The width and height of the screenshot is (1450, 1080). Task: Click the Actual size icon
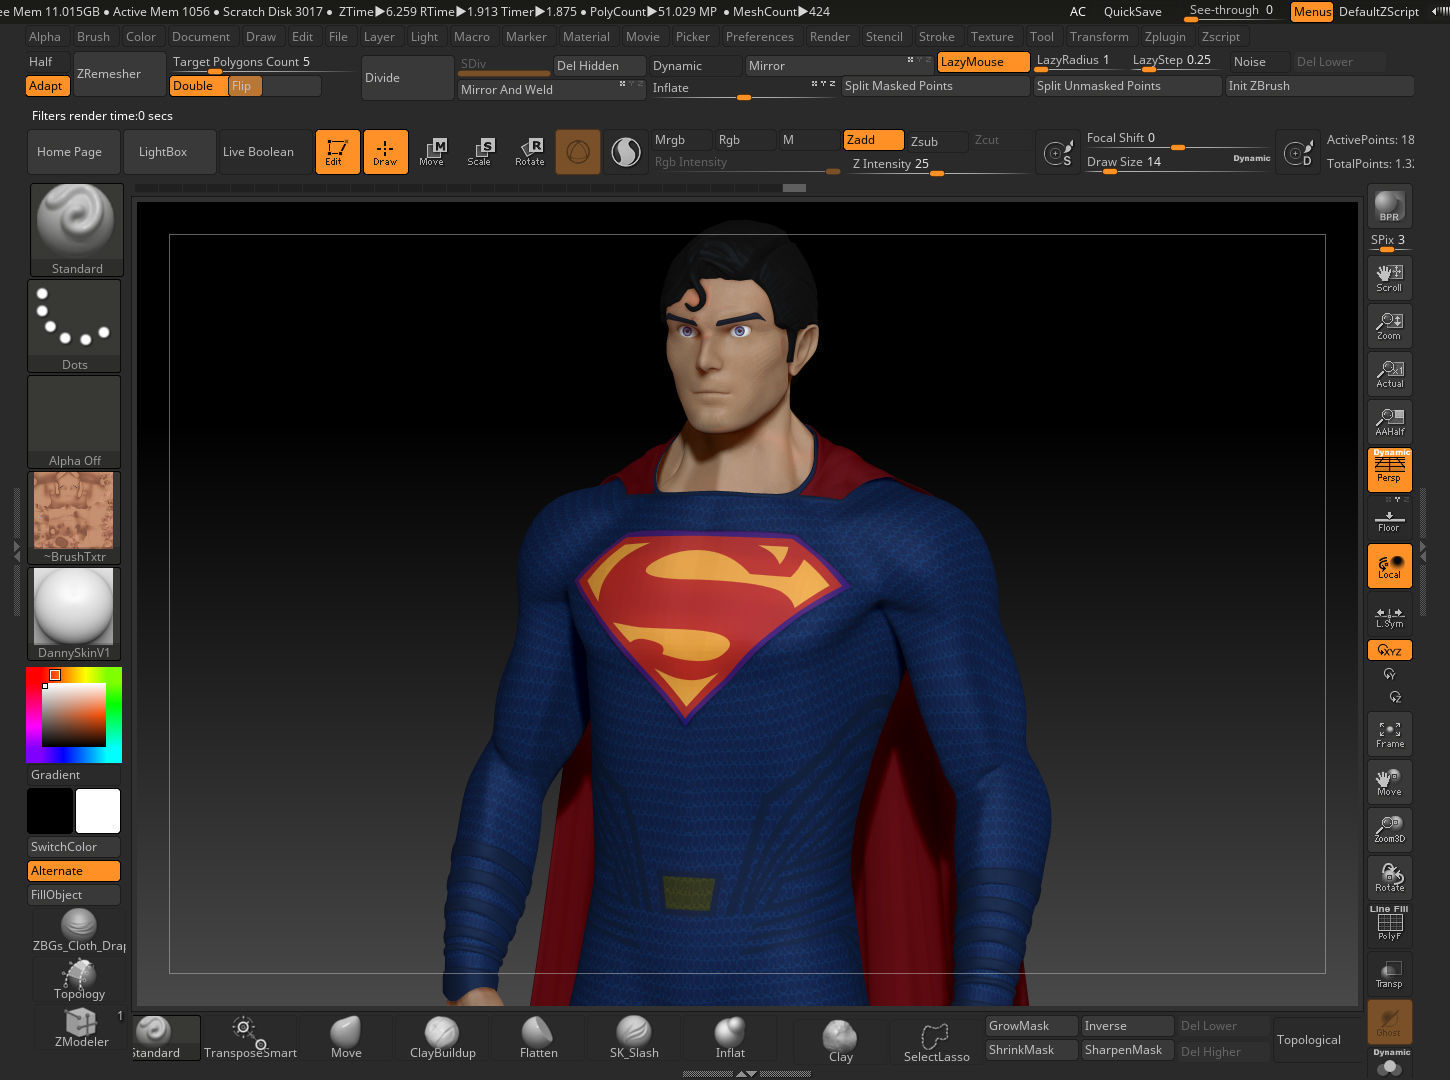1390,374
